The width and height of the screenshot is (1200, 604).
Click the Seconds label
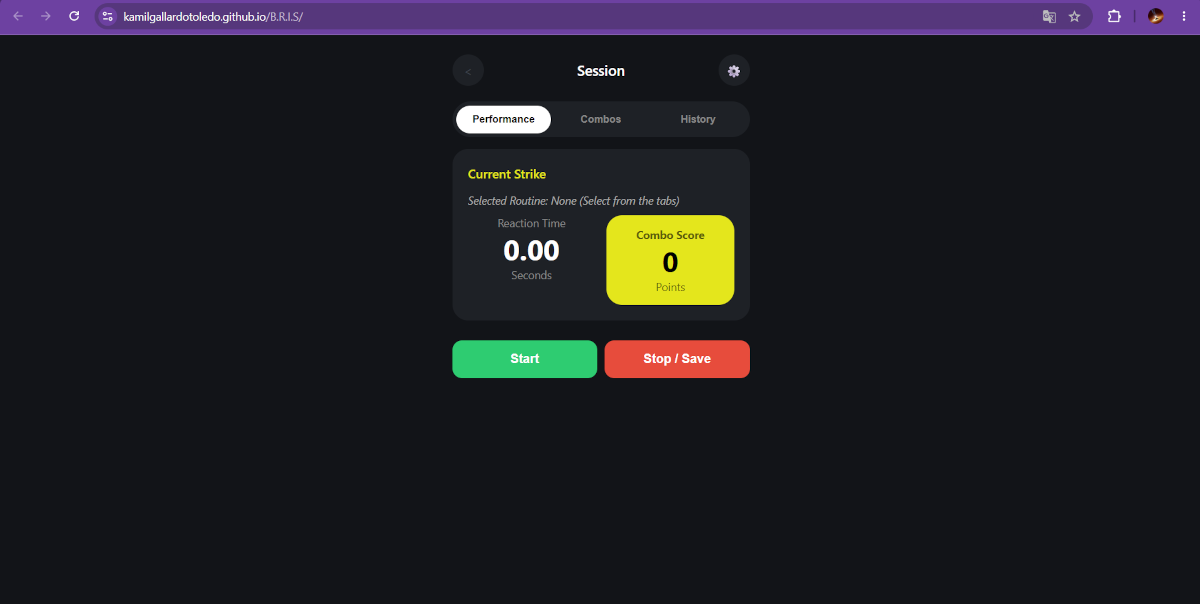531,275
